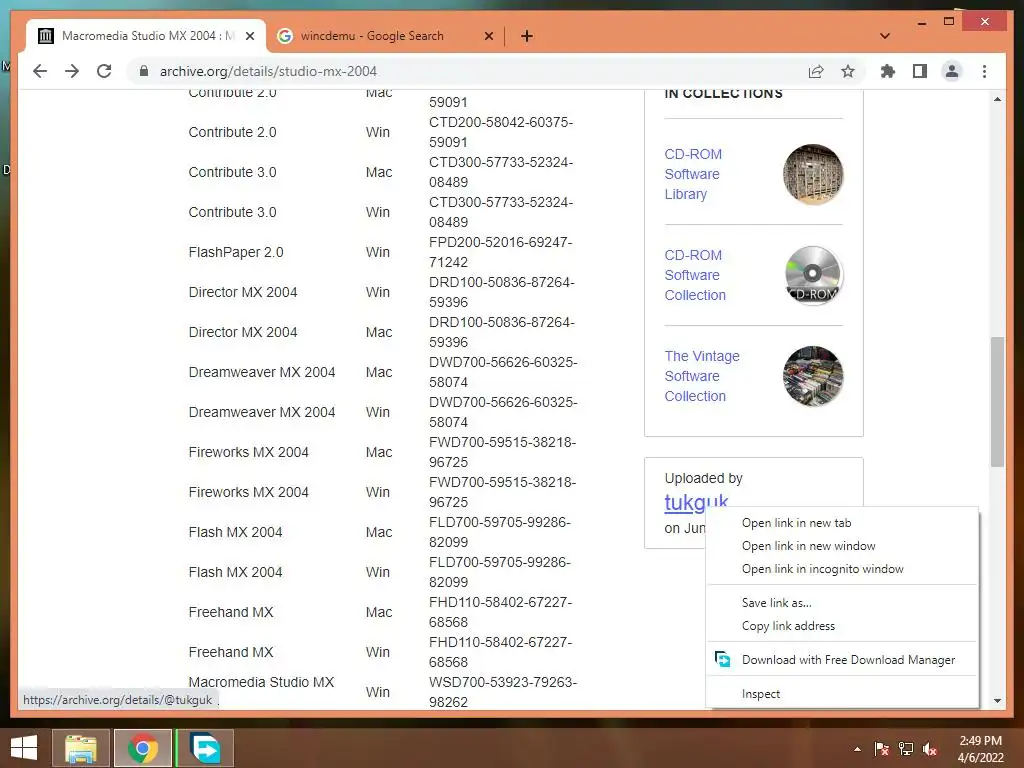The height and width of the screenshot is (768, 1024).
Task: Open the network status tray icon
Action: [906, 749]
